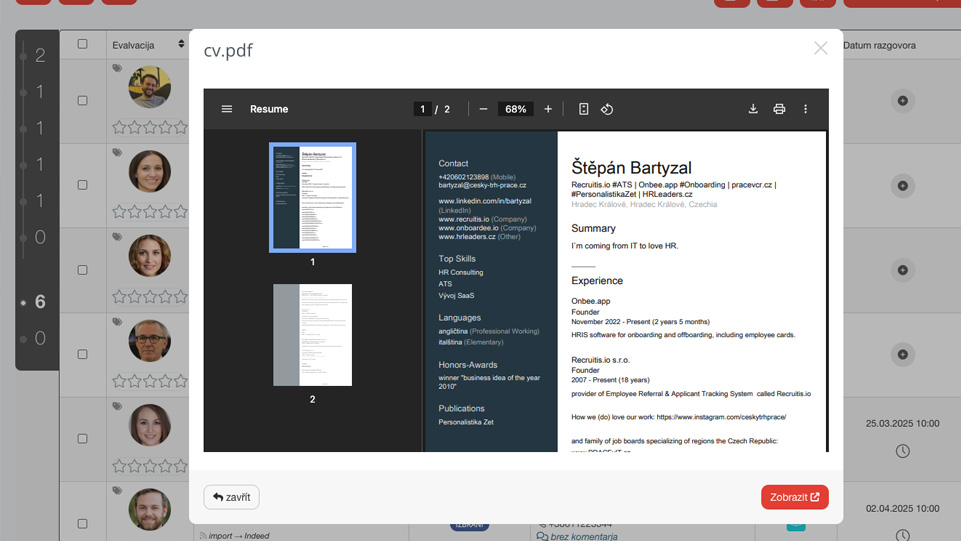Tick checkbox beside last bearded man

(82, 524)
